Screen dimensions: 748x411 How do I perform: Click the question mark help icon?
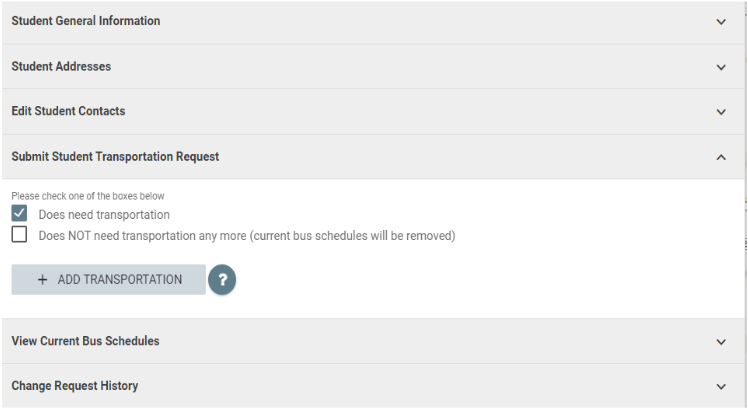click(x=222, y=279)
